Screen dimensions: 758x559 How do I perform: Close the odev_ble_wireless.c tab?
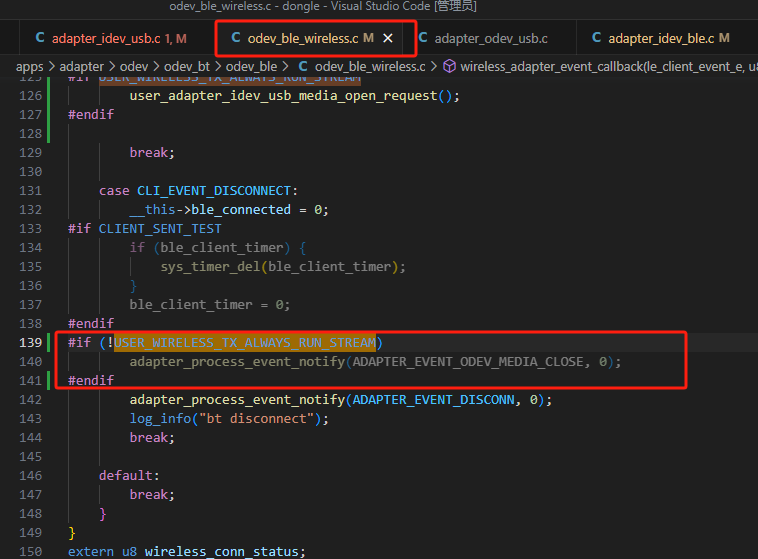388,38
